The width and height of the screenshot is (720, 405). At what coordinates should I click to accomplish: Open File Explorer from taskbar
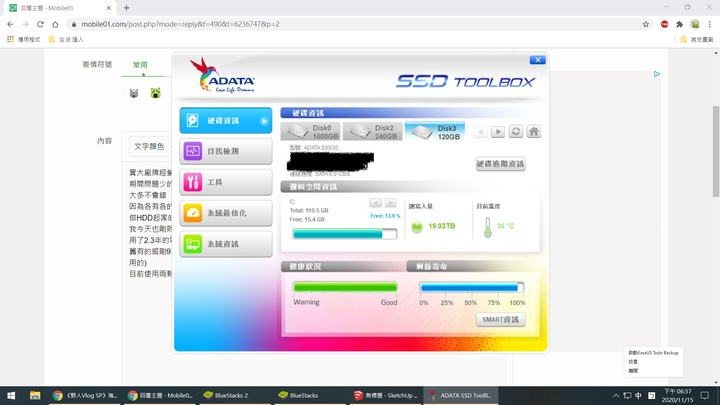point(35,395)
